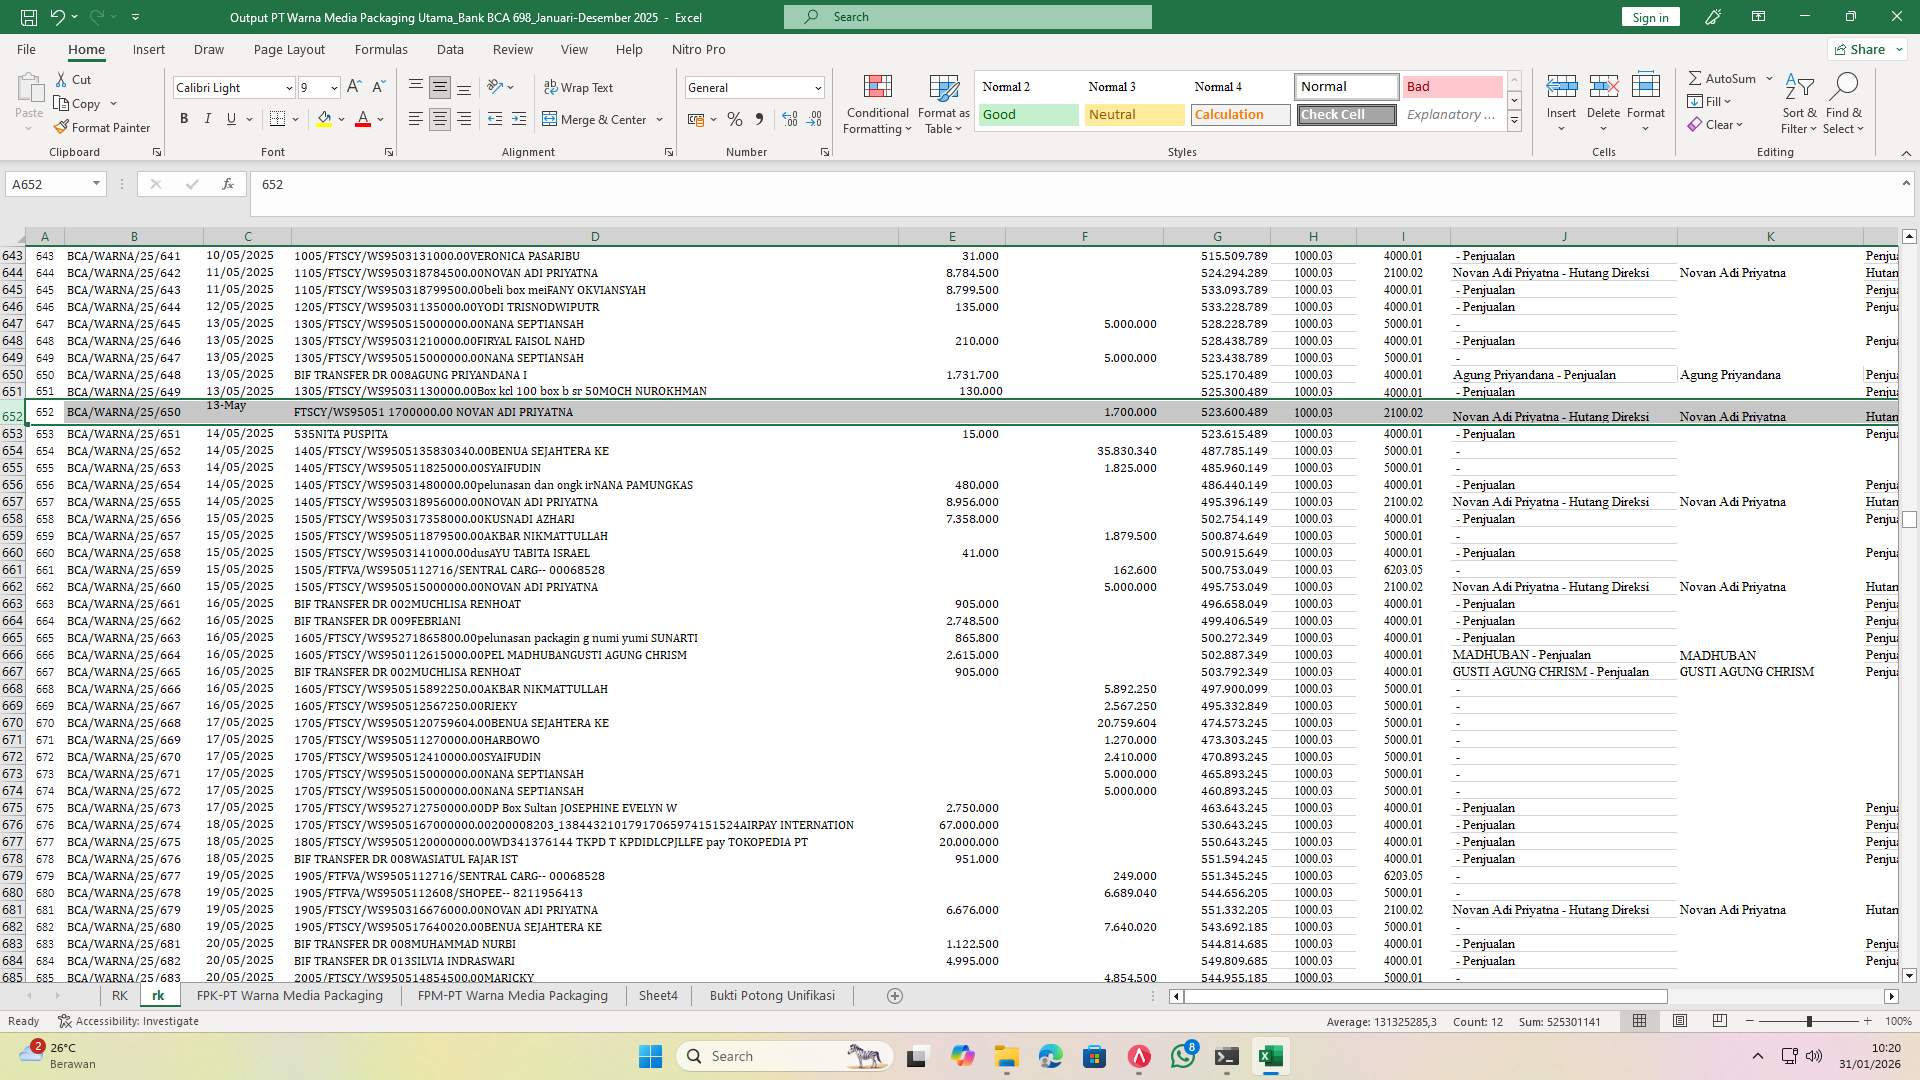Open the Fill Color dropdown arrow
The width and height of the screenshot is (1920, 1080).
(x=339, y=119)
